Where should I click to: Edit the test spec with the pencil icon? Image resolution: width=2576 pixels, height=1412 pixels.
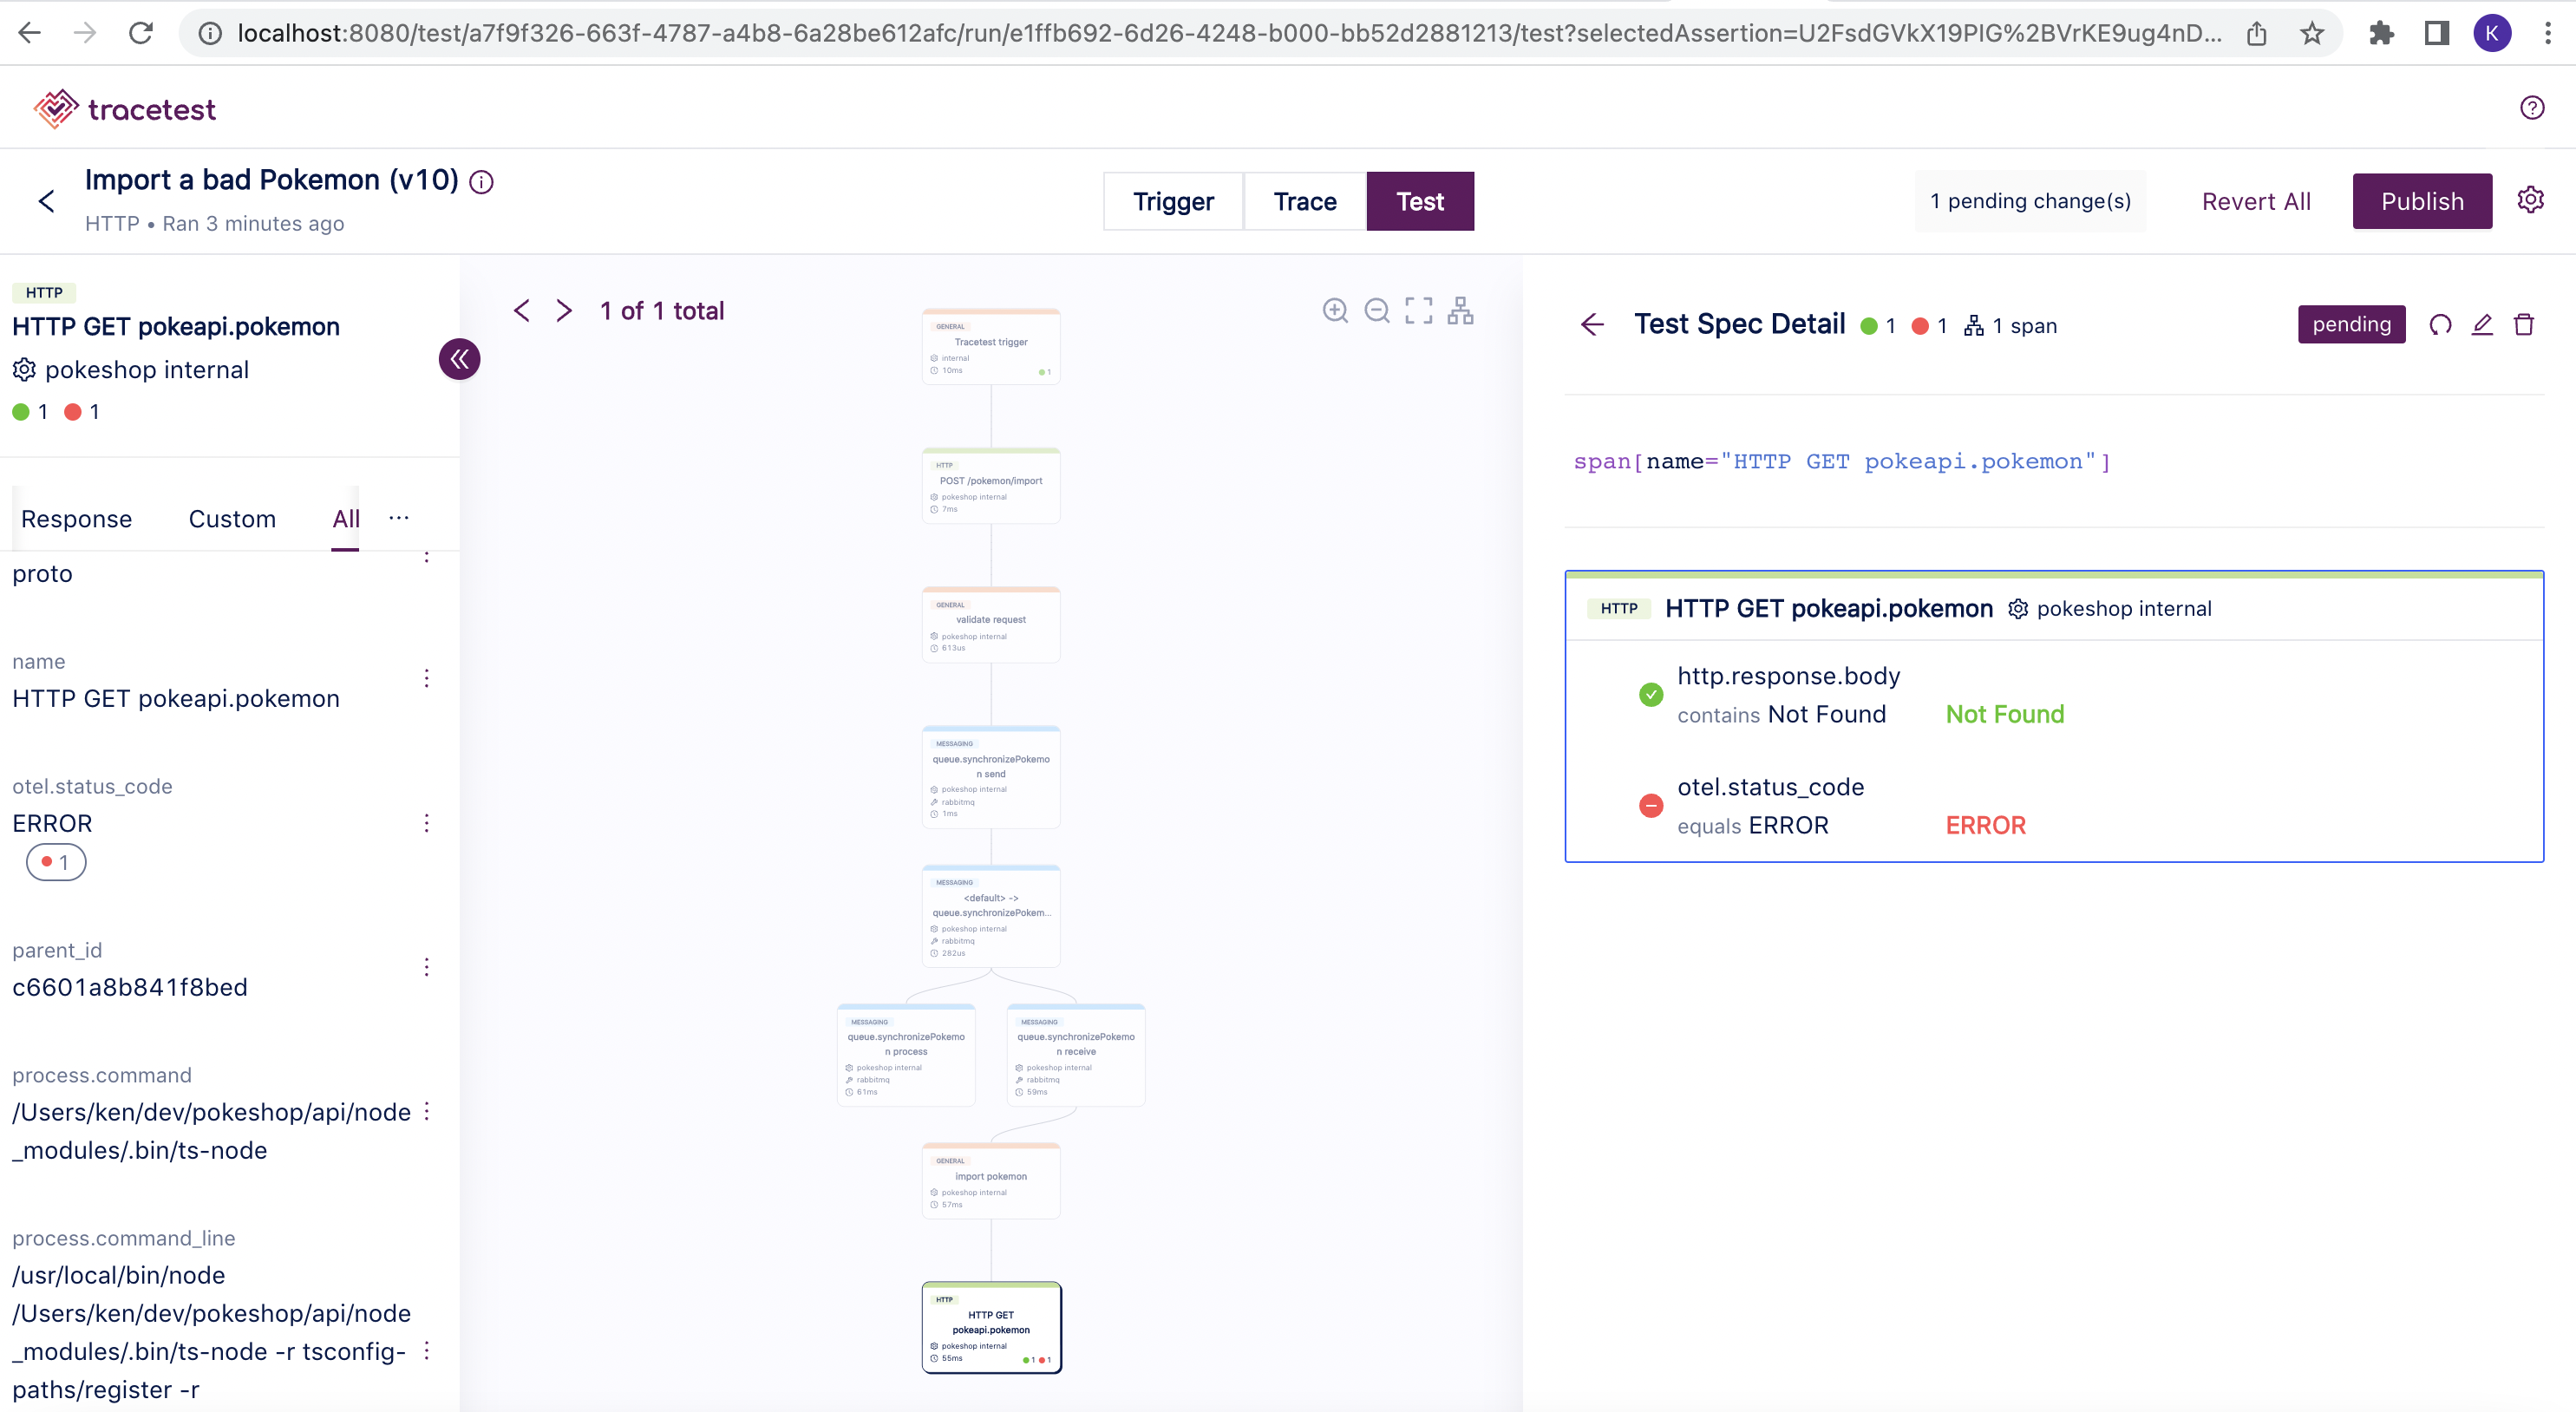tap(2483, 324)
